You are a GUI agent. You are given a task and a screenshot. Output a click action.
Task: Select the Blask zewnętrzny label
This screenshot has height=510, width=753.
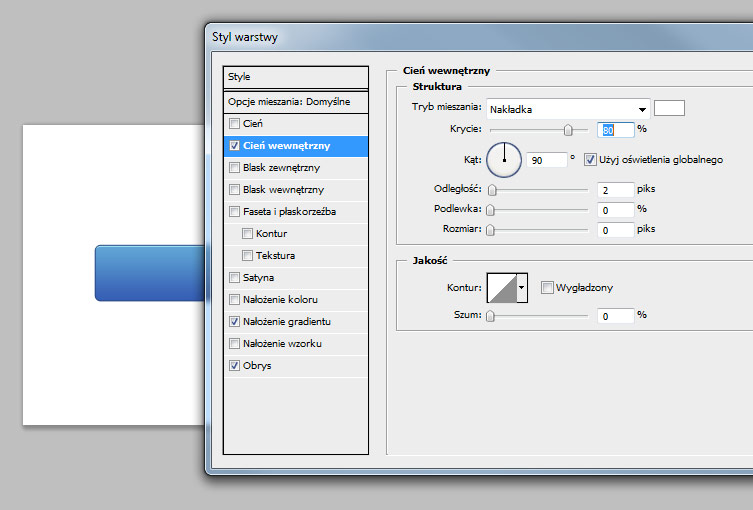point(281,168)
